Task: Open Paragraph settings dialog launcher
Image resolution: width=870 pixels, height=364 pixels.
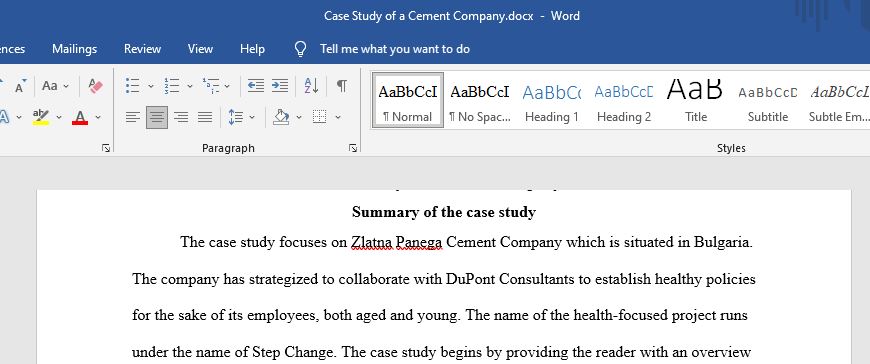Action: (x=352, y=148)
